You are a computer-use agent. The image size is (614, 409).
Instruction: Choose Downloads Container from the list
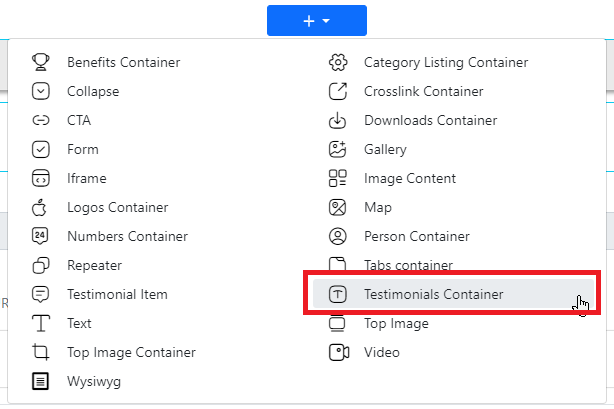430,120
